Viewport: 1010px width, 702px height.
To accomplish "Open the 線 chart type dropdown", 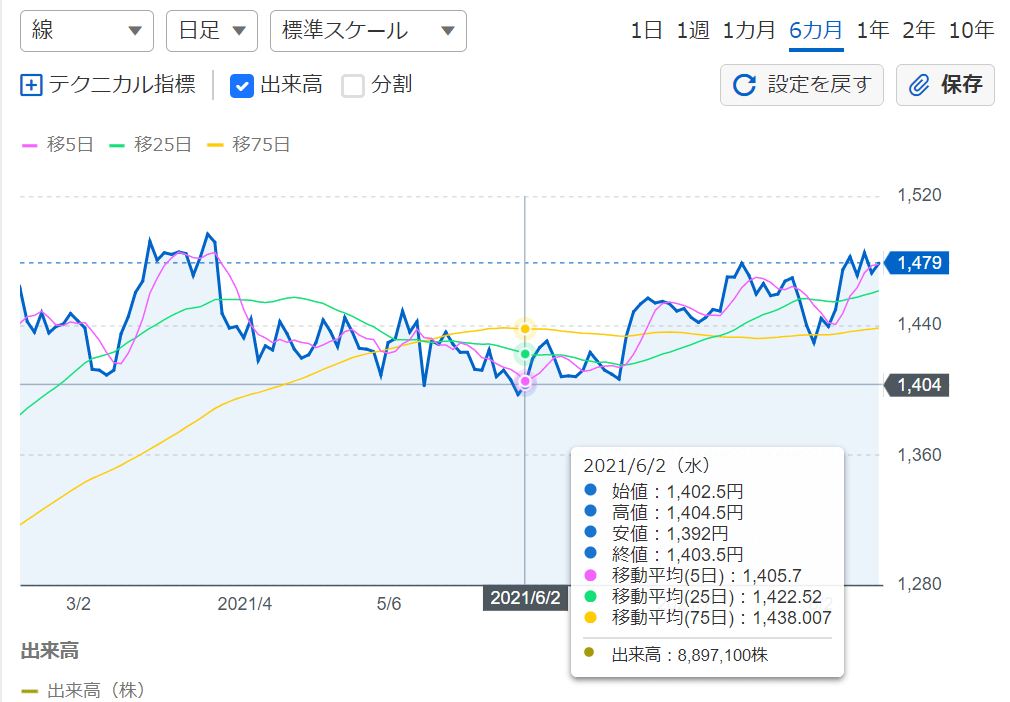I will pyautogui.click(x=87, y=31).
